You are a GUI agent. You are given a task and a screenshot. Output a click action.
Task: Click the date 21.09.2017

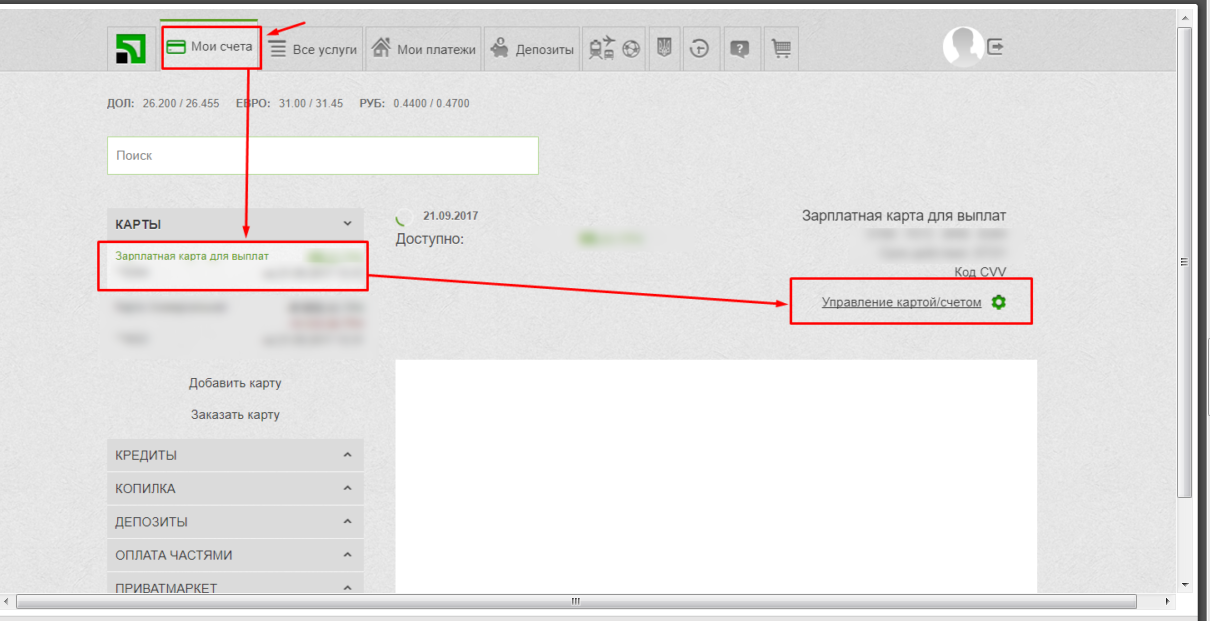[451, 215]
